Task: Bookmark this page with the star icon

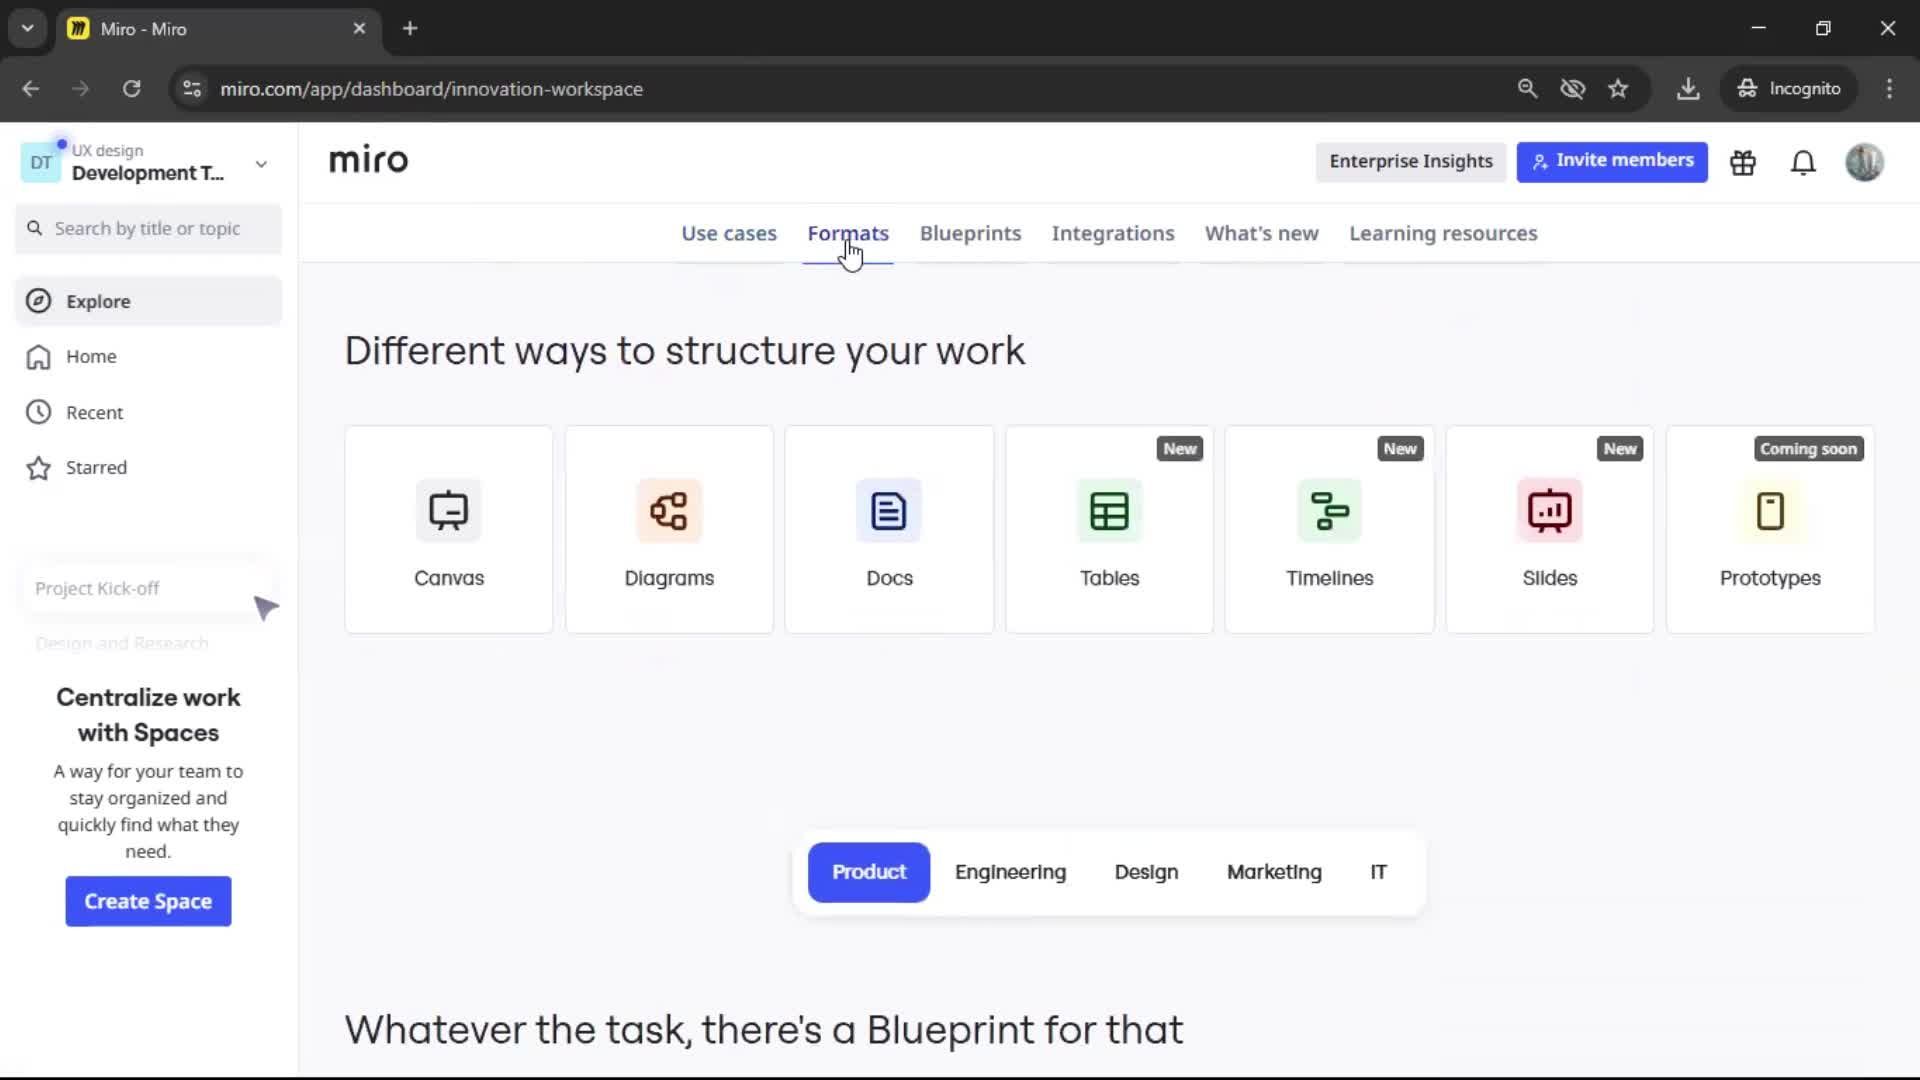Action: pyautogui.click(x=1618, y=88)
